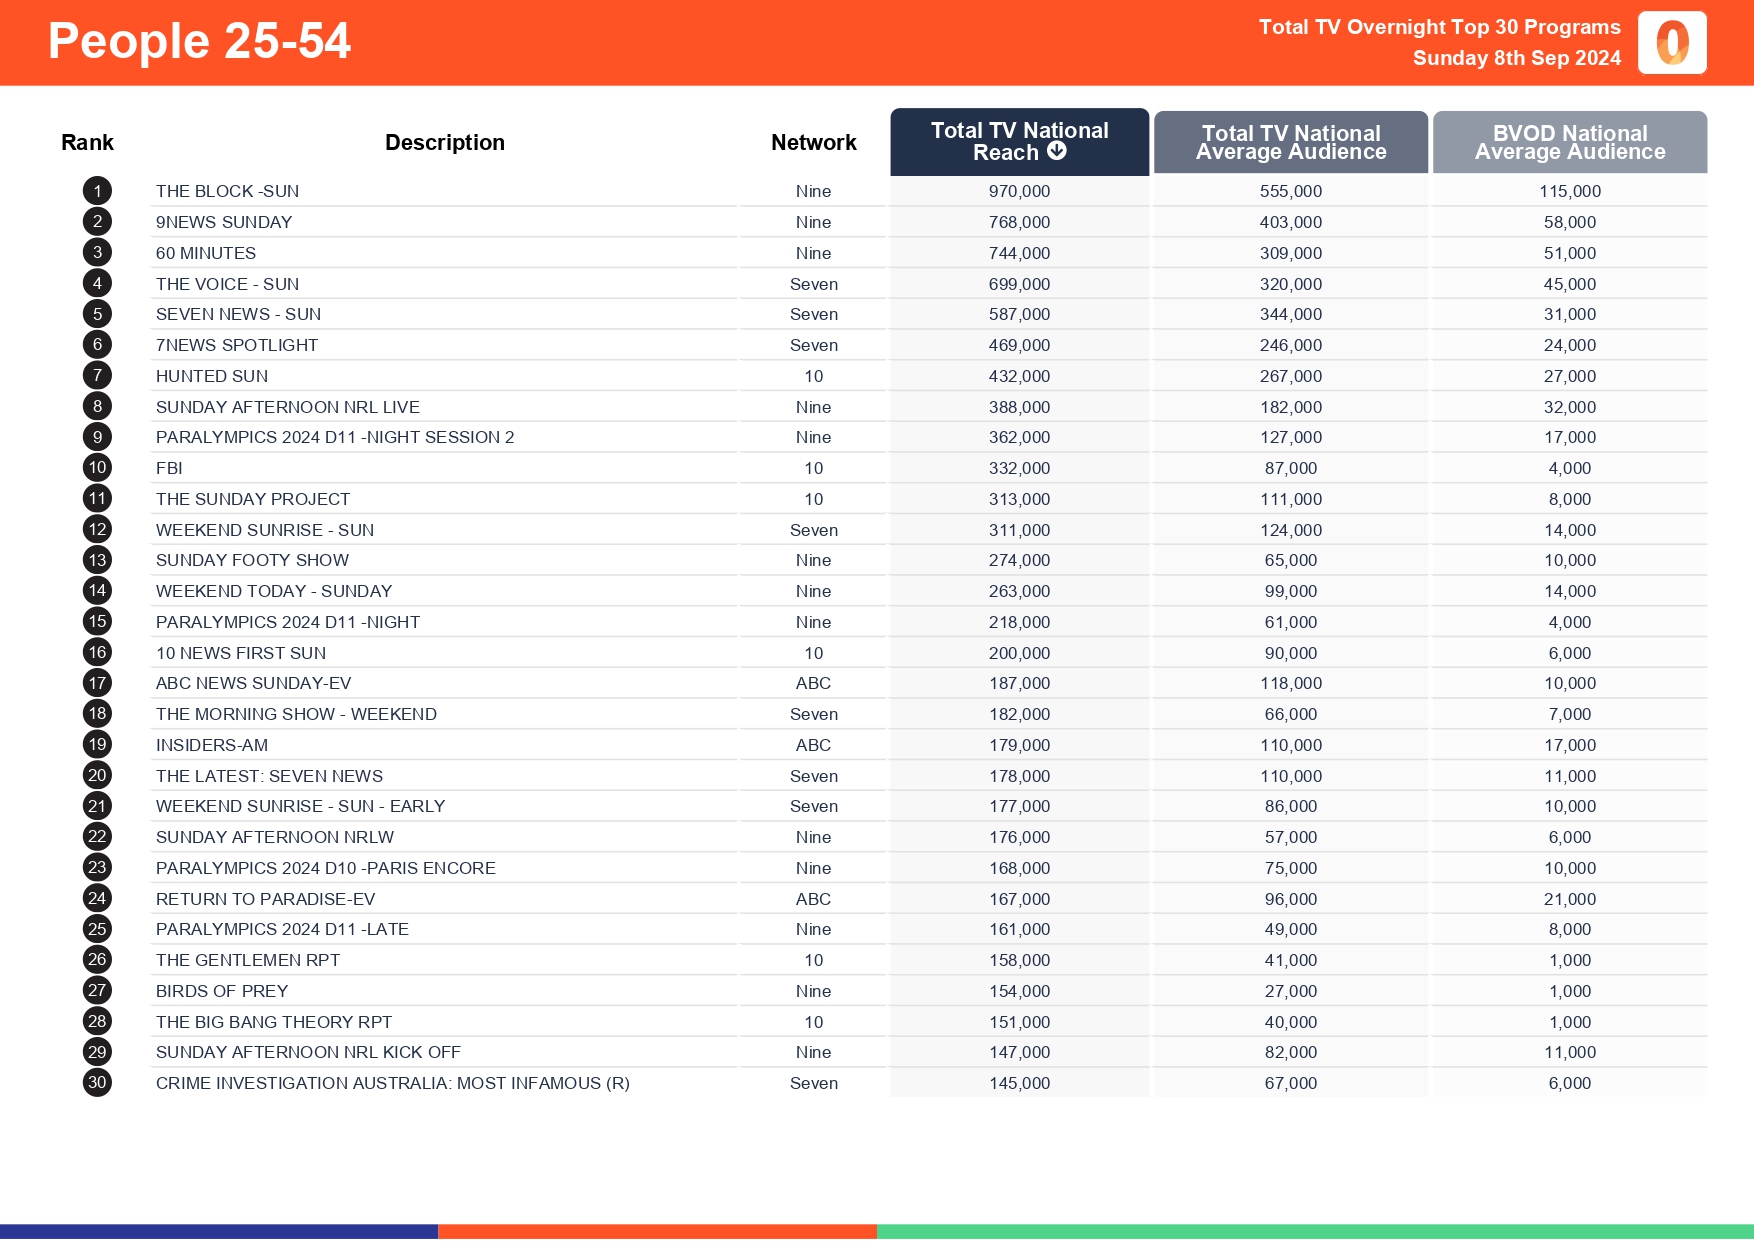Viewport: 1754px width, 1241px height.
Task: Open THE VOICE - SUN program entry
Action: (226, 284)
